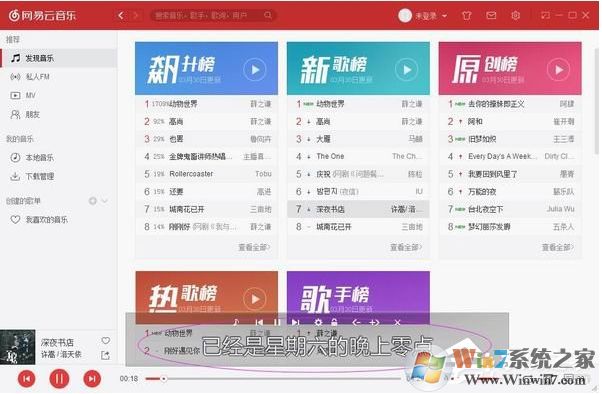Select Rollercoaster by Tobu in 飙升榜
Viewport: 602px width, 394px height.
coord(207,174)
